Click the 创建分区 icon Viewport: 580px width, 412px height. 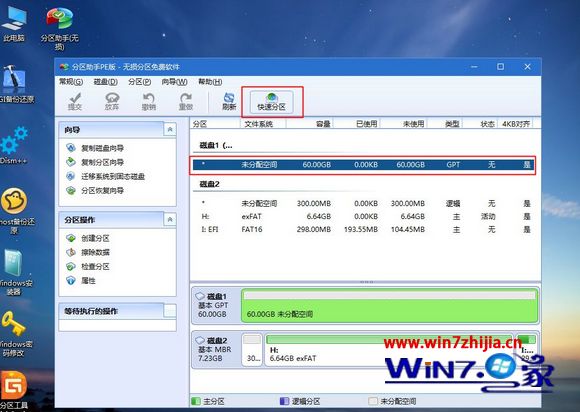(x=71, y=238)
